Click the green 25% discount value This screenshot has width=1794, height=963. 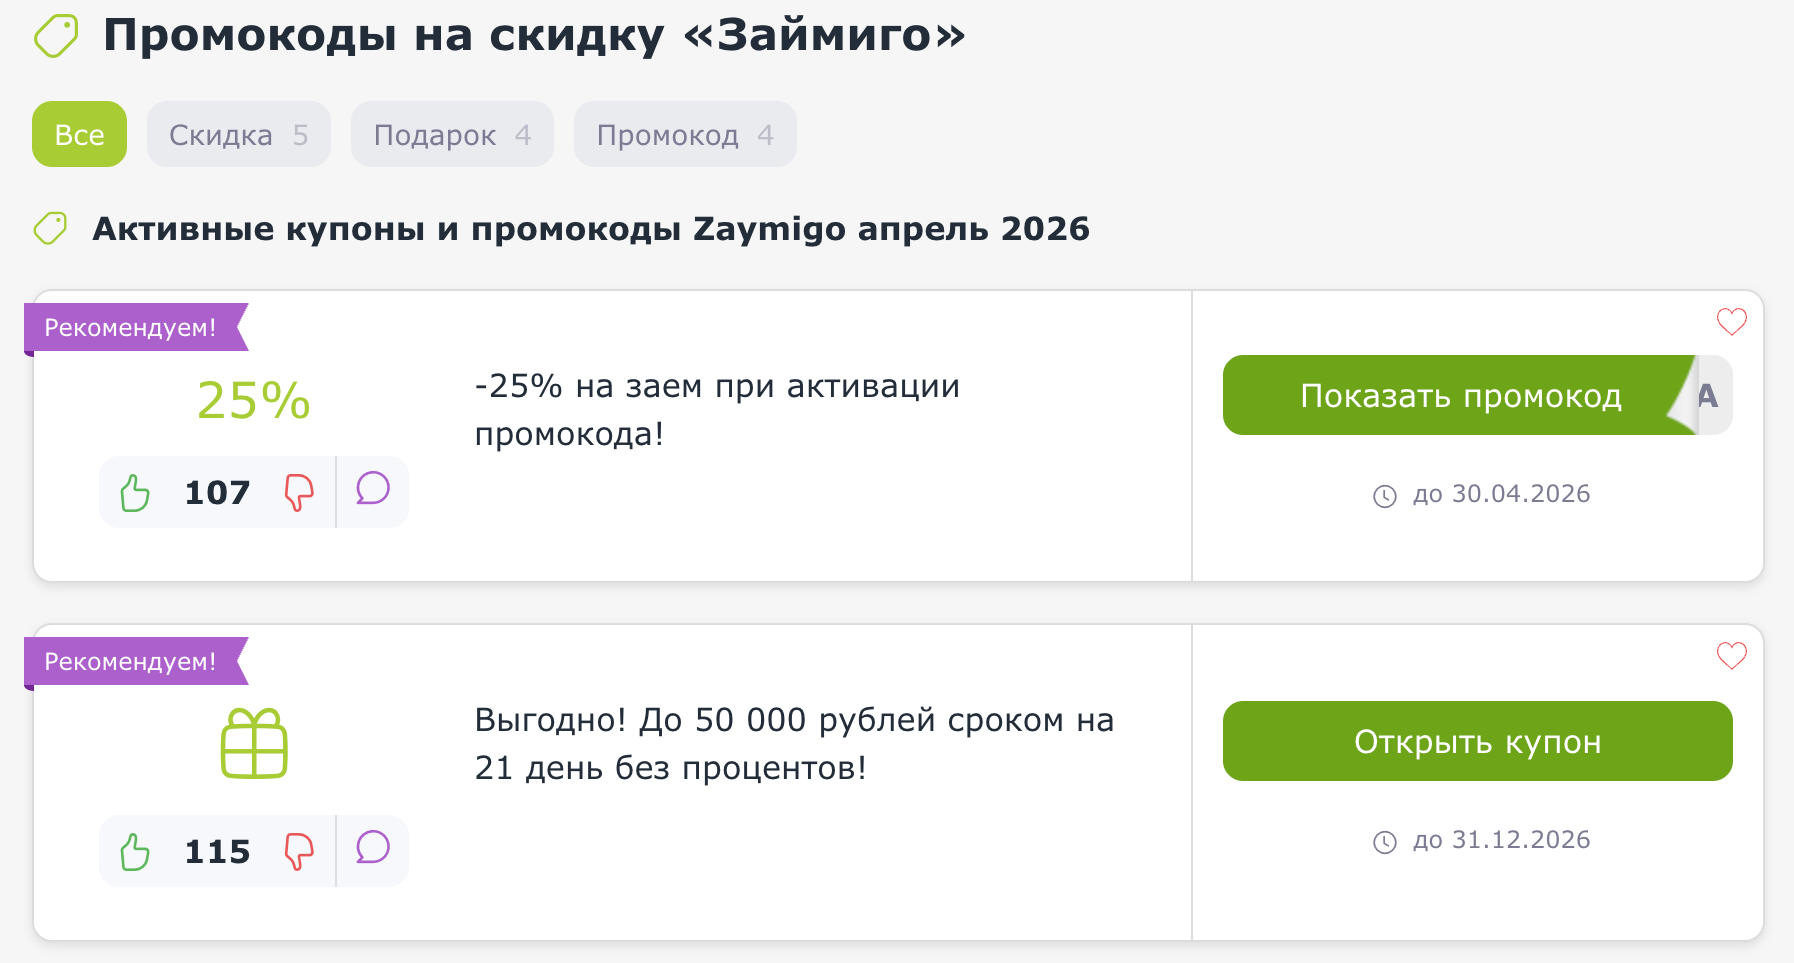coord(253,400)
